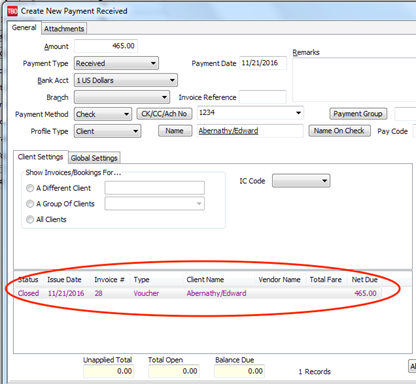416x384 pixels.
Task: Click the Balance Due field
Action: pyautogui.click(x=239, y=371)
